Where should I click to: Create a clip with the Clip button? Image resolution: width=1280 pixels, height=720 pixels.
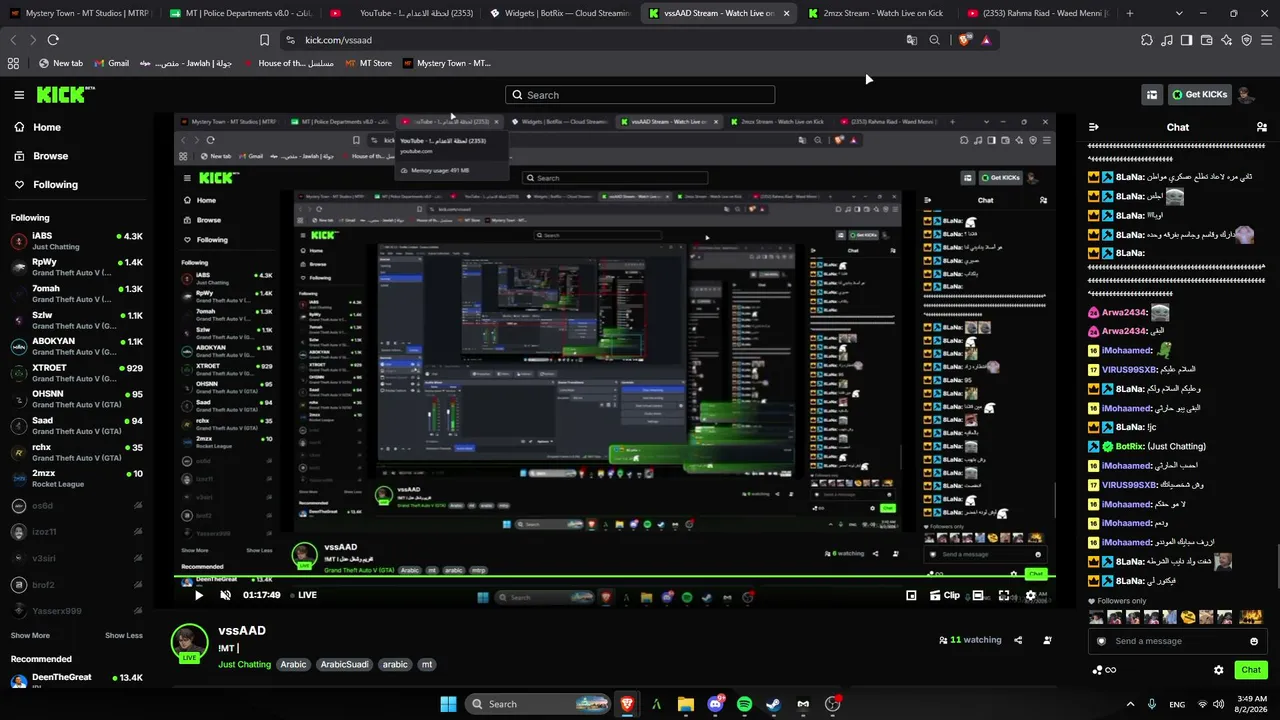[x=945, y=595]
